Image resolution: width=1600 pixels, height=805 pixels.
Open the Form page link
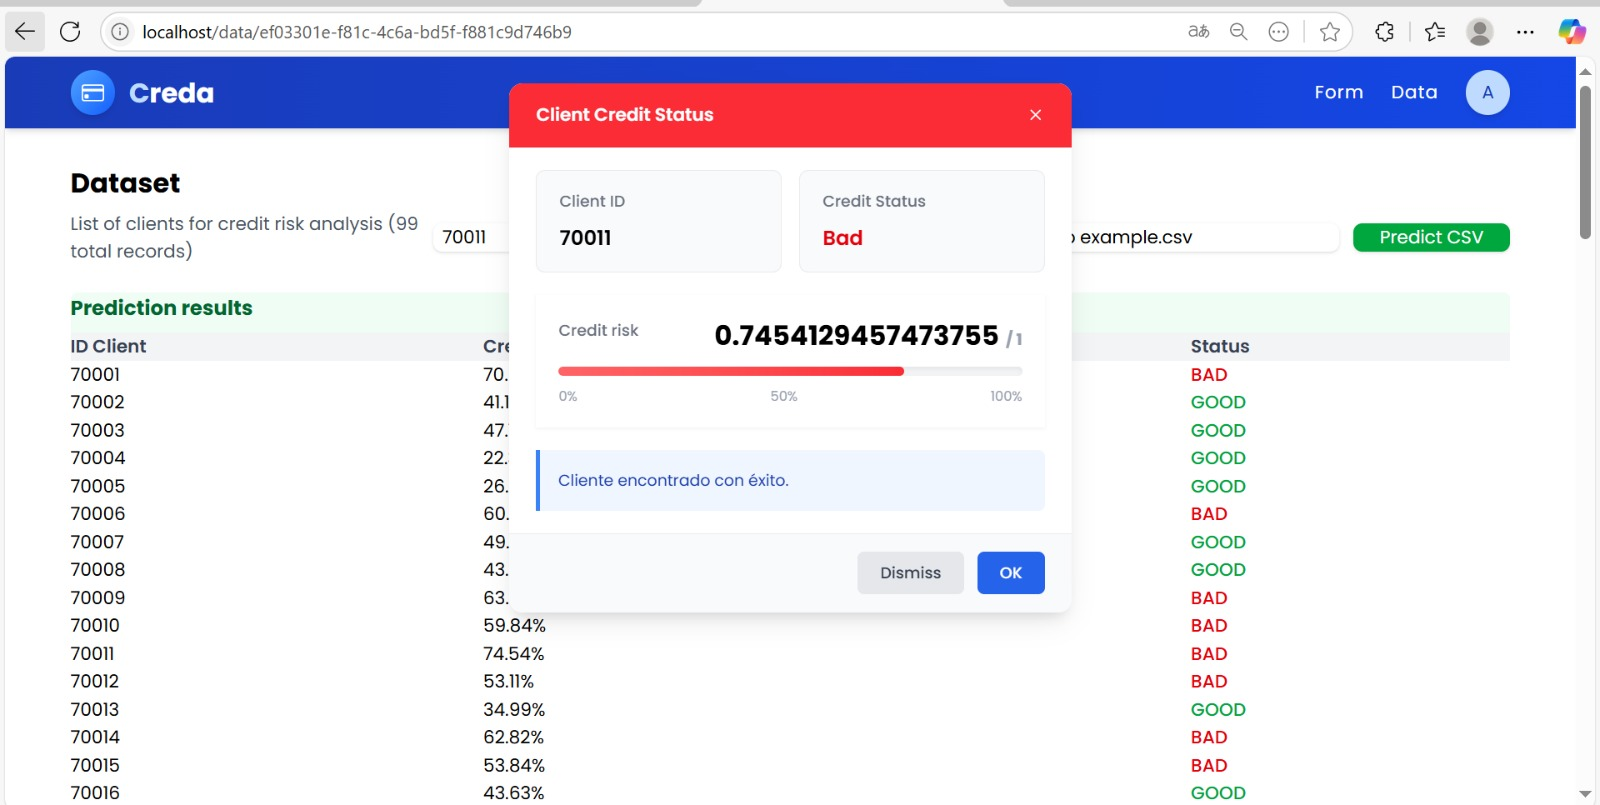[1338, 93]
